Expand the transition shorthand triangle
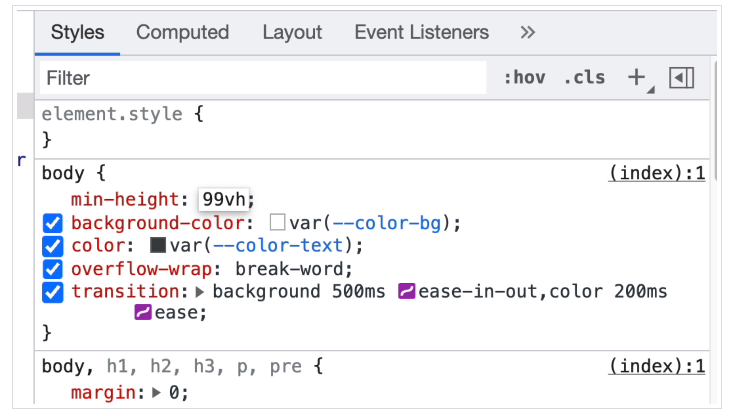Viewport: 729px width, 416px height. 199,292
